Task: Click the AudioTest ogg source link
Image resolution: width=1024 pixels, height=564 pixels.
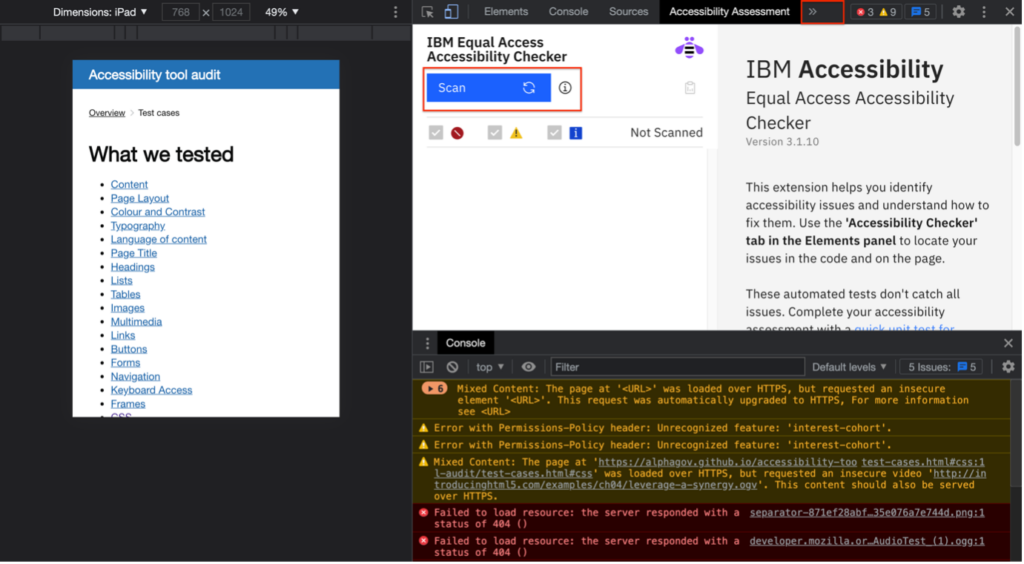Action: pyautogui.click(x=867, y=542)
